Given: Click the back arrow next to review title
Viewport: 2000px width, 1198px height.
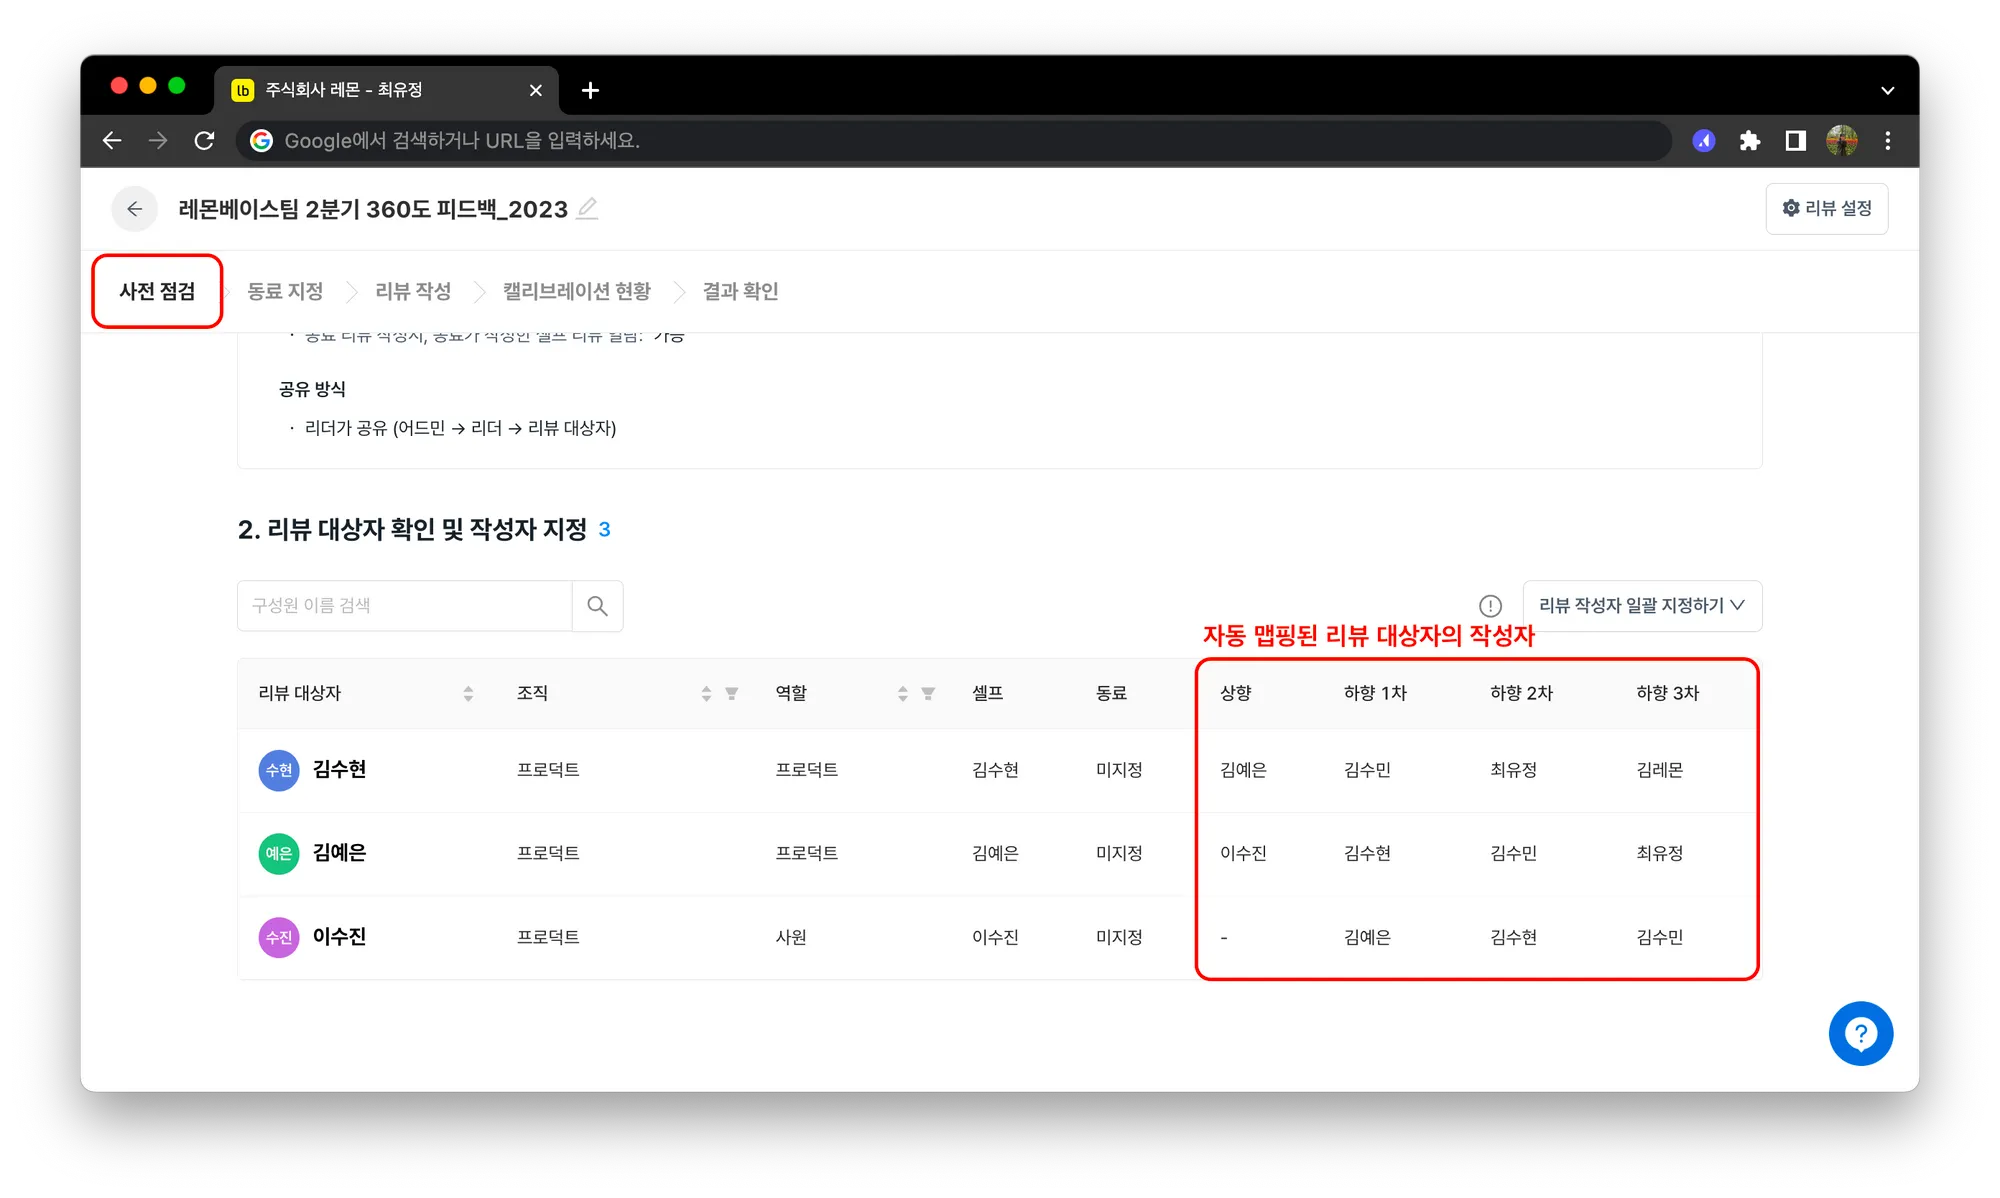Looking at the screenshot, I should coord(134,209).
